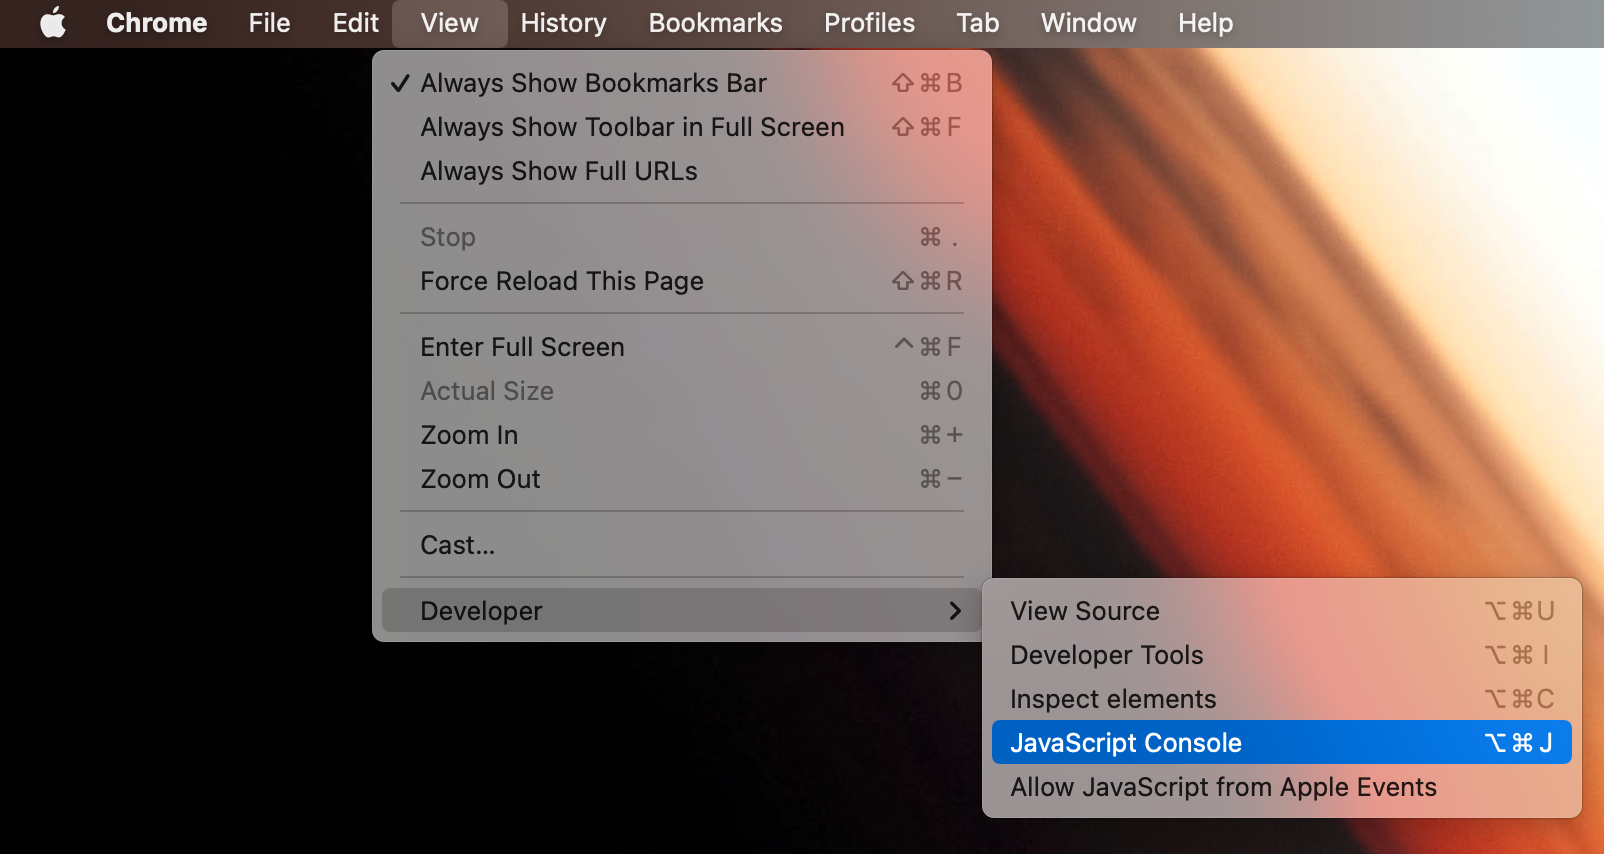Select the Cast... menu item
The image size is (1604, 854).
[x=682, y=545]
